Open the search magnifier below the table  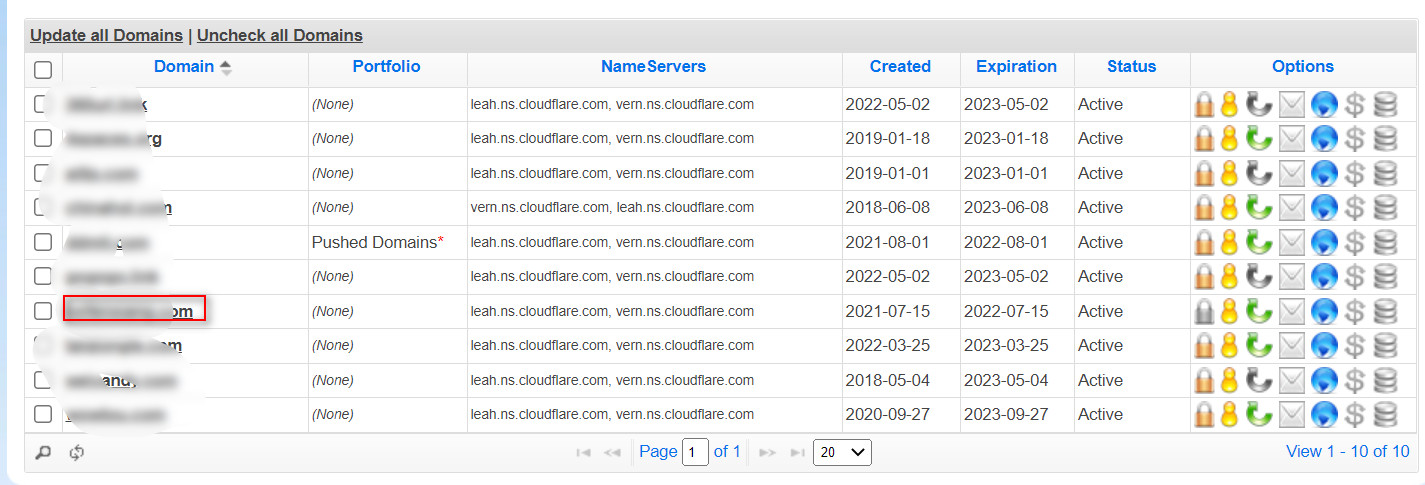click(43, 452)
